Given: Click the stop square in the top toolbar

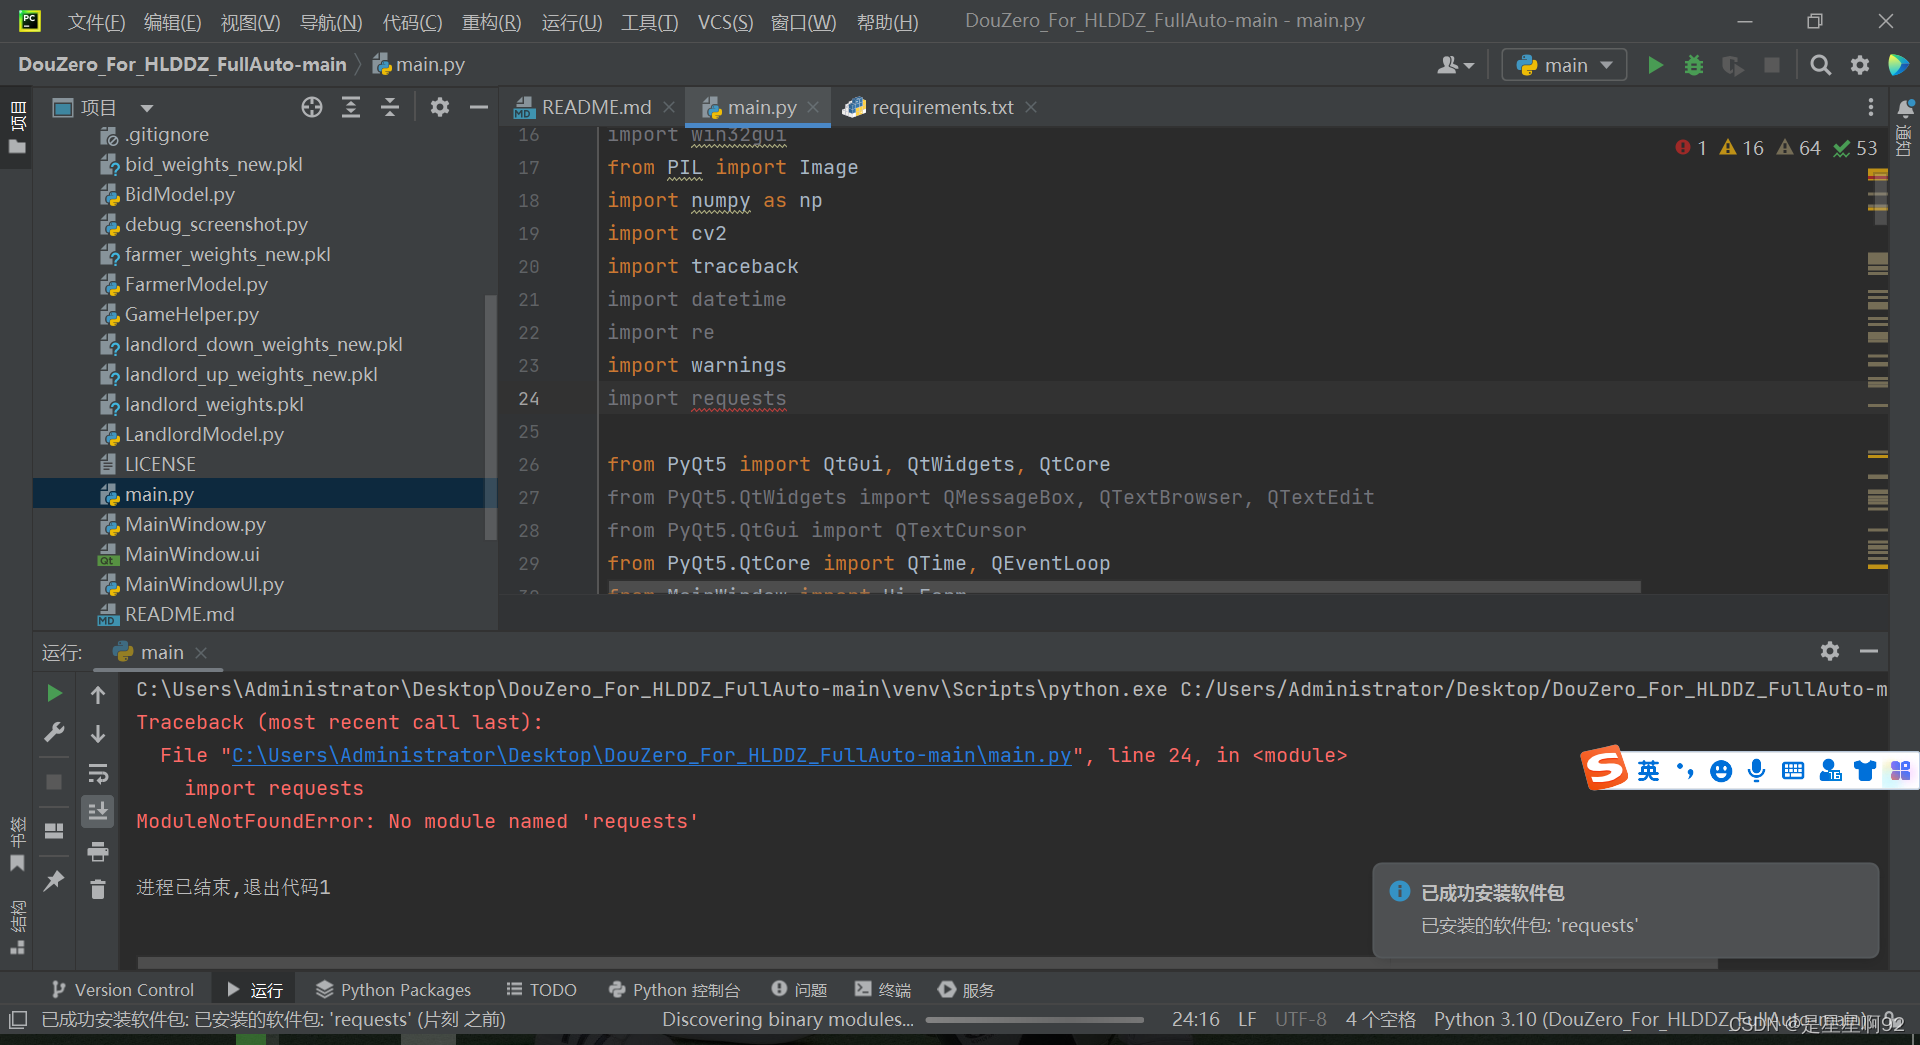Looking at the screenshot, I should pos(1772,65).
